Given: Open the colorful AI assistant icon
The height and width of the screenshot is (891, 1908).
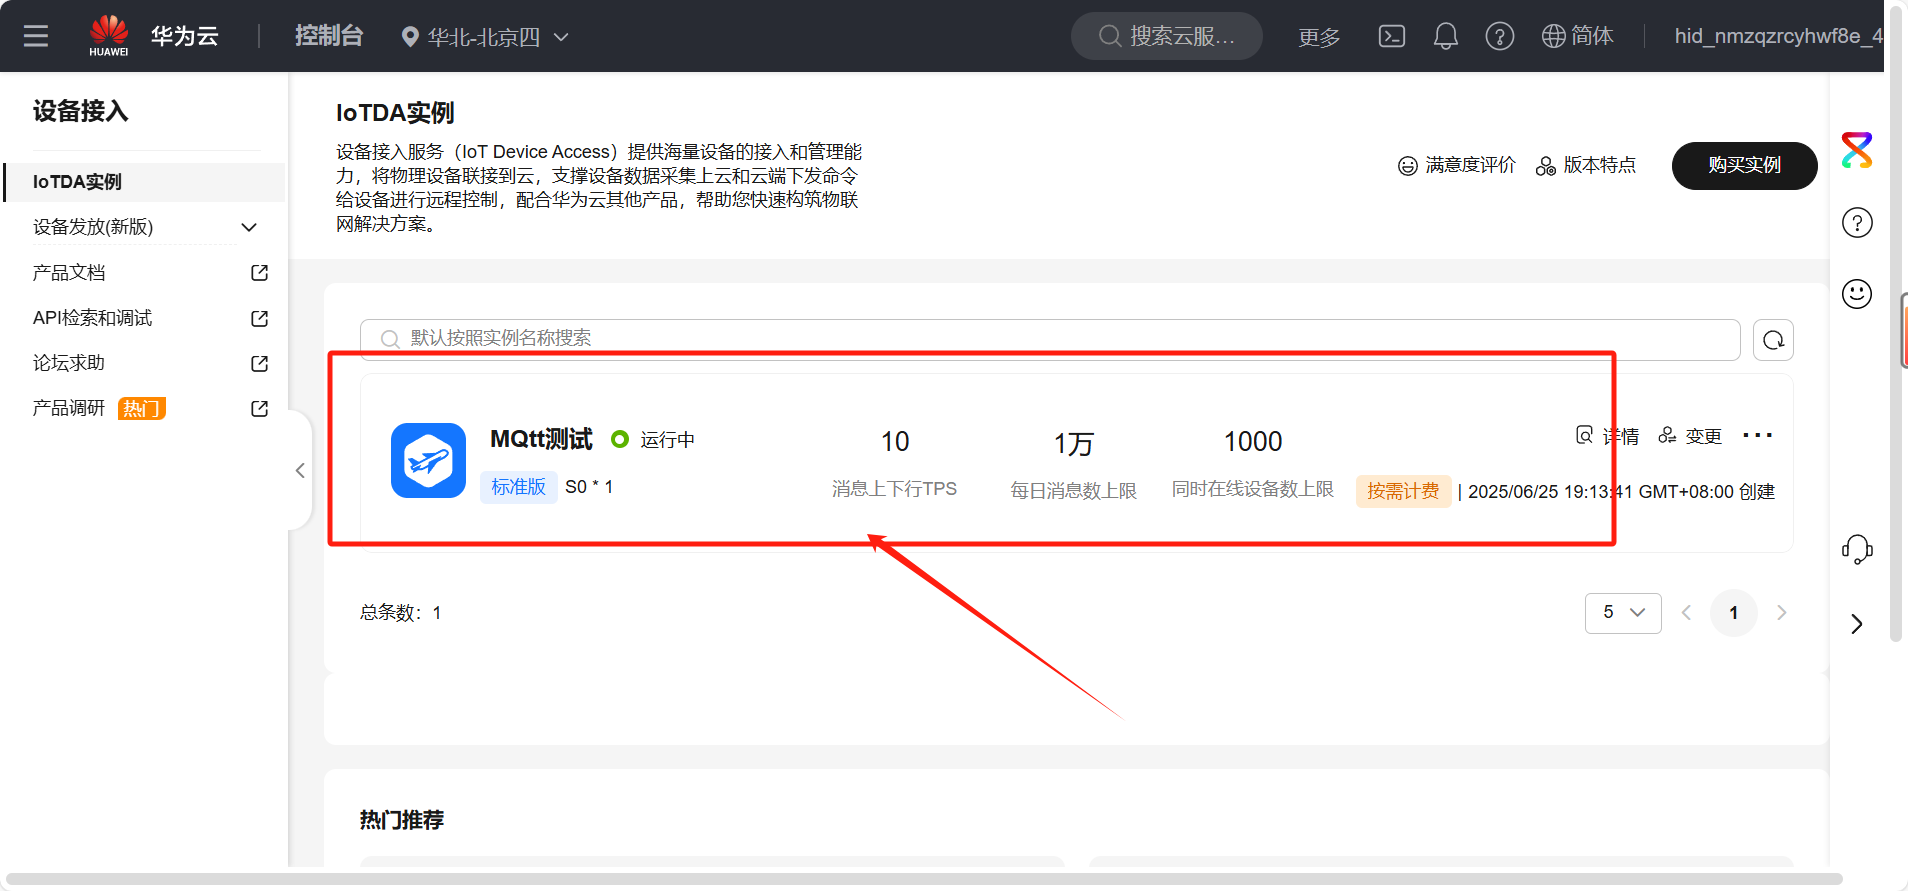Looking at the screenshot, I should [x=1857, y=150].
